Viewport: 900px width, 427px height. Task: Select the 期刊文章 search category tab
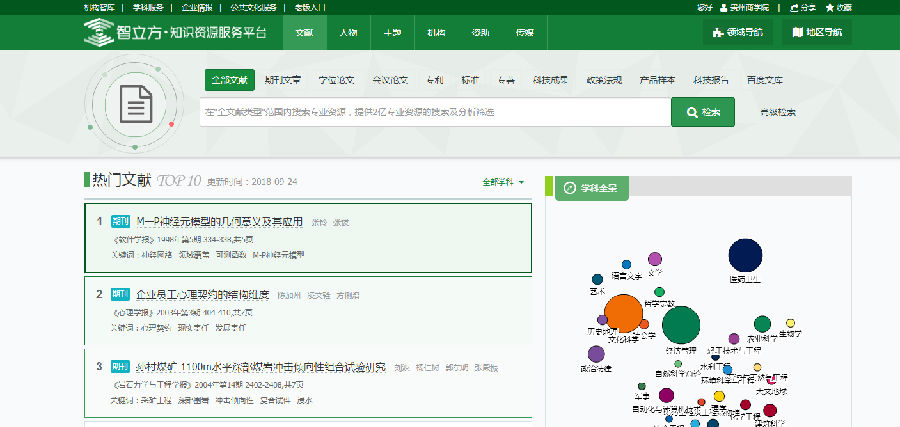282,80
